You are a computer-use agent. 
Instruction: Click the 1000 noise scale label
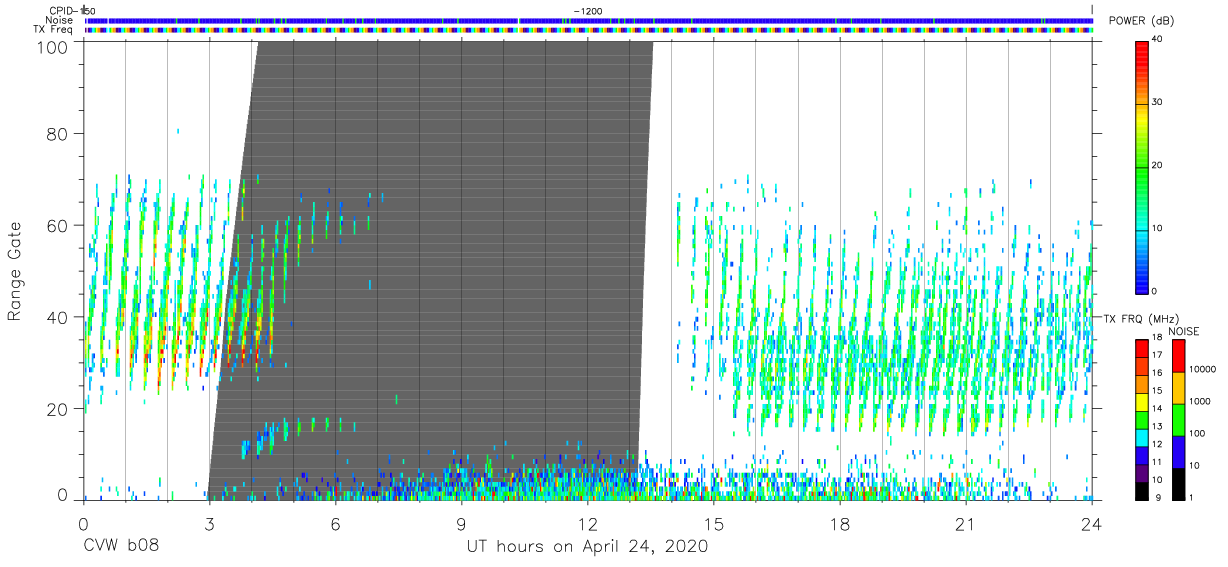click(x=1201, y=401)
